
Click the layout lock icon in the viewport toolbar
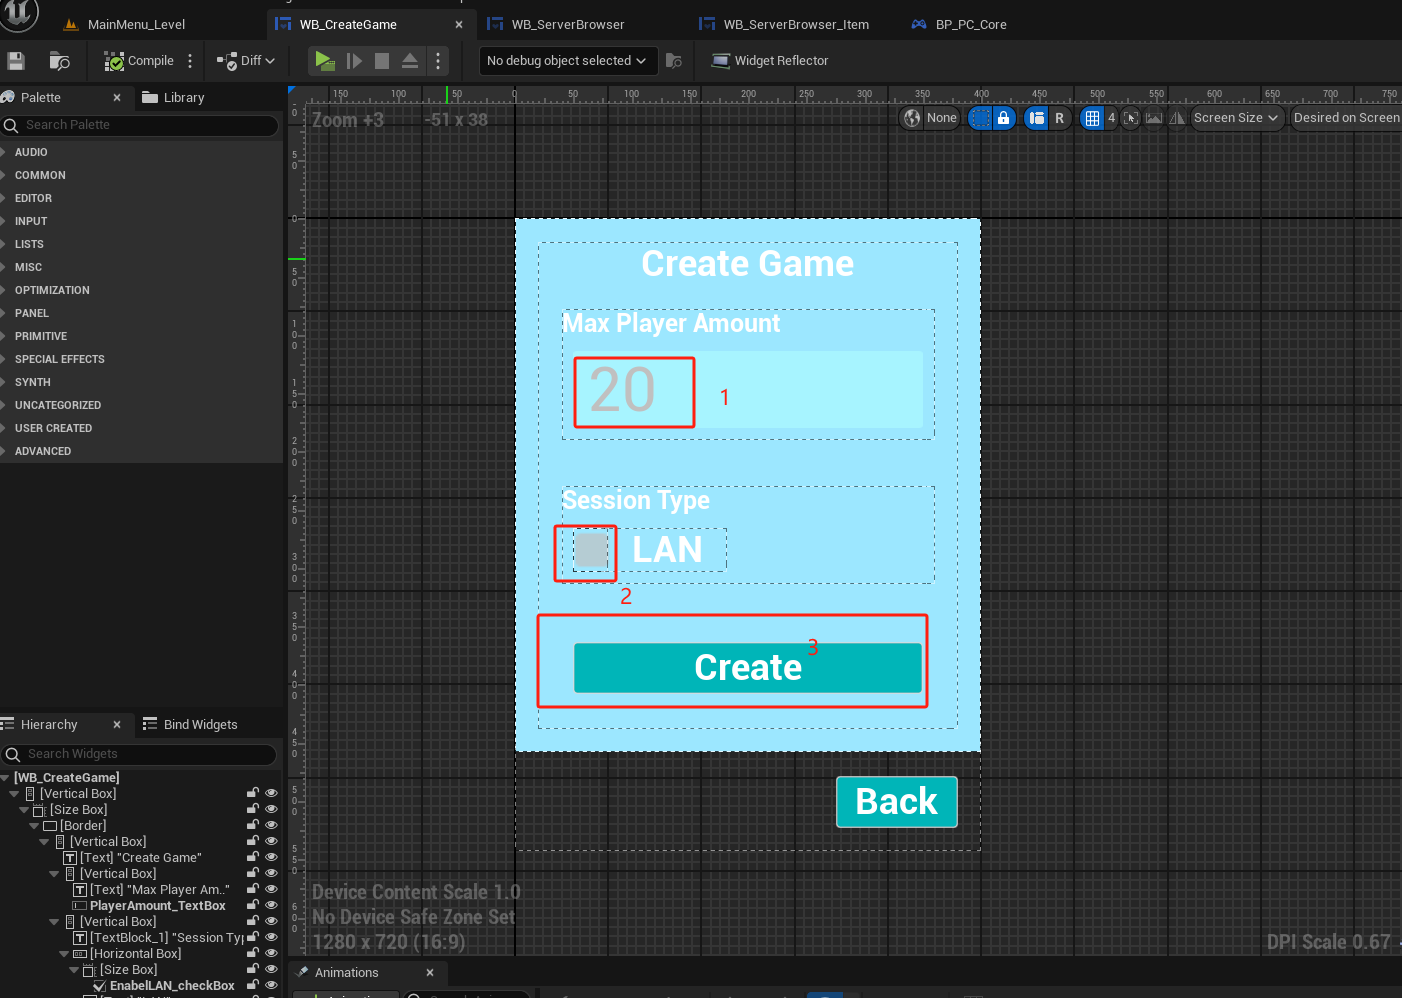point(1004,118)
